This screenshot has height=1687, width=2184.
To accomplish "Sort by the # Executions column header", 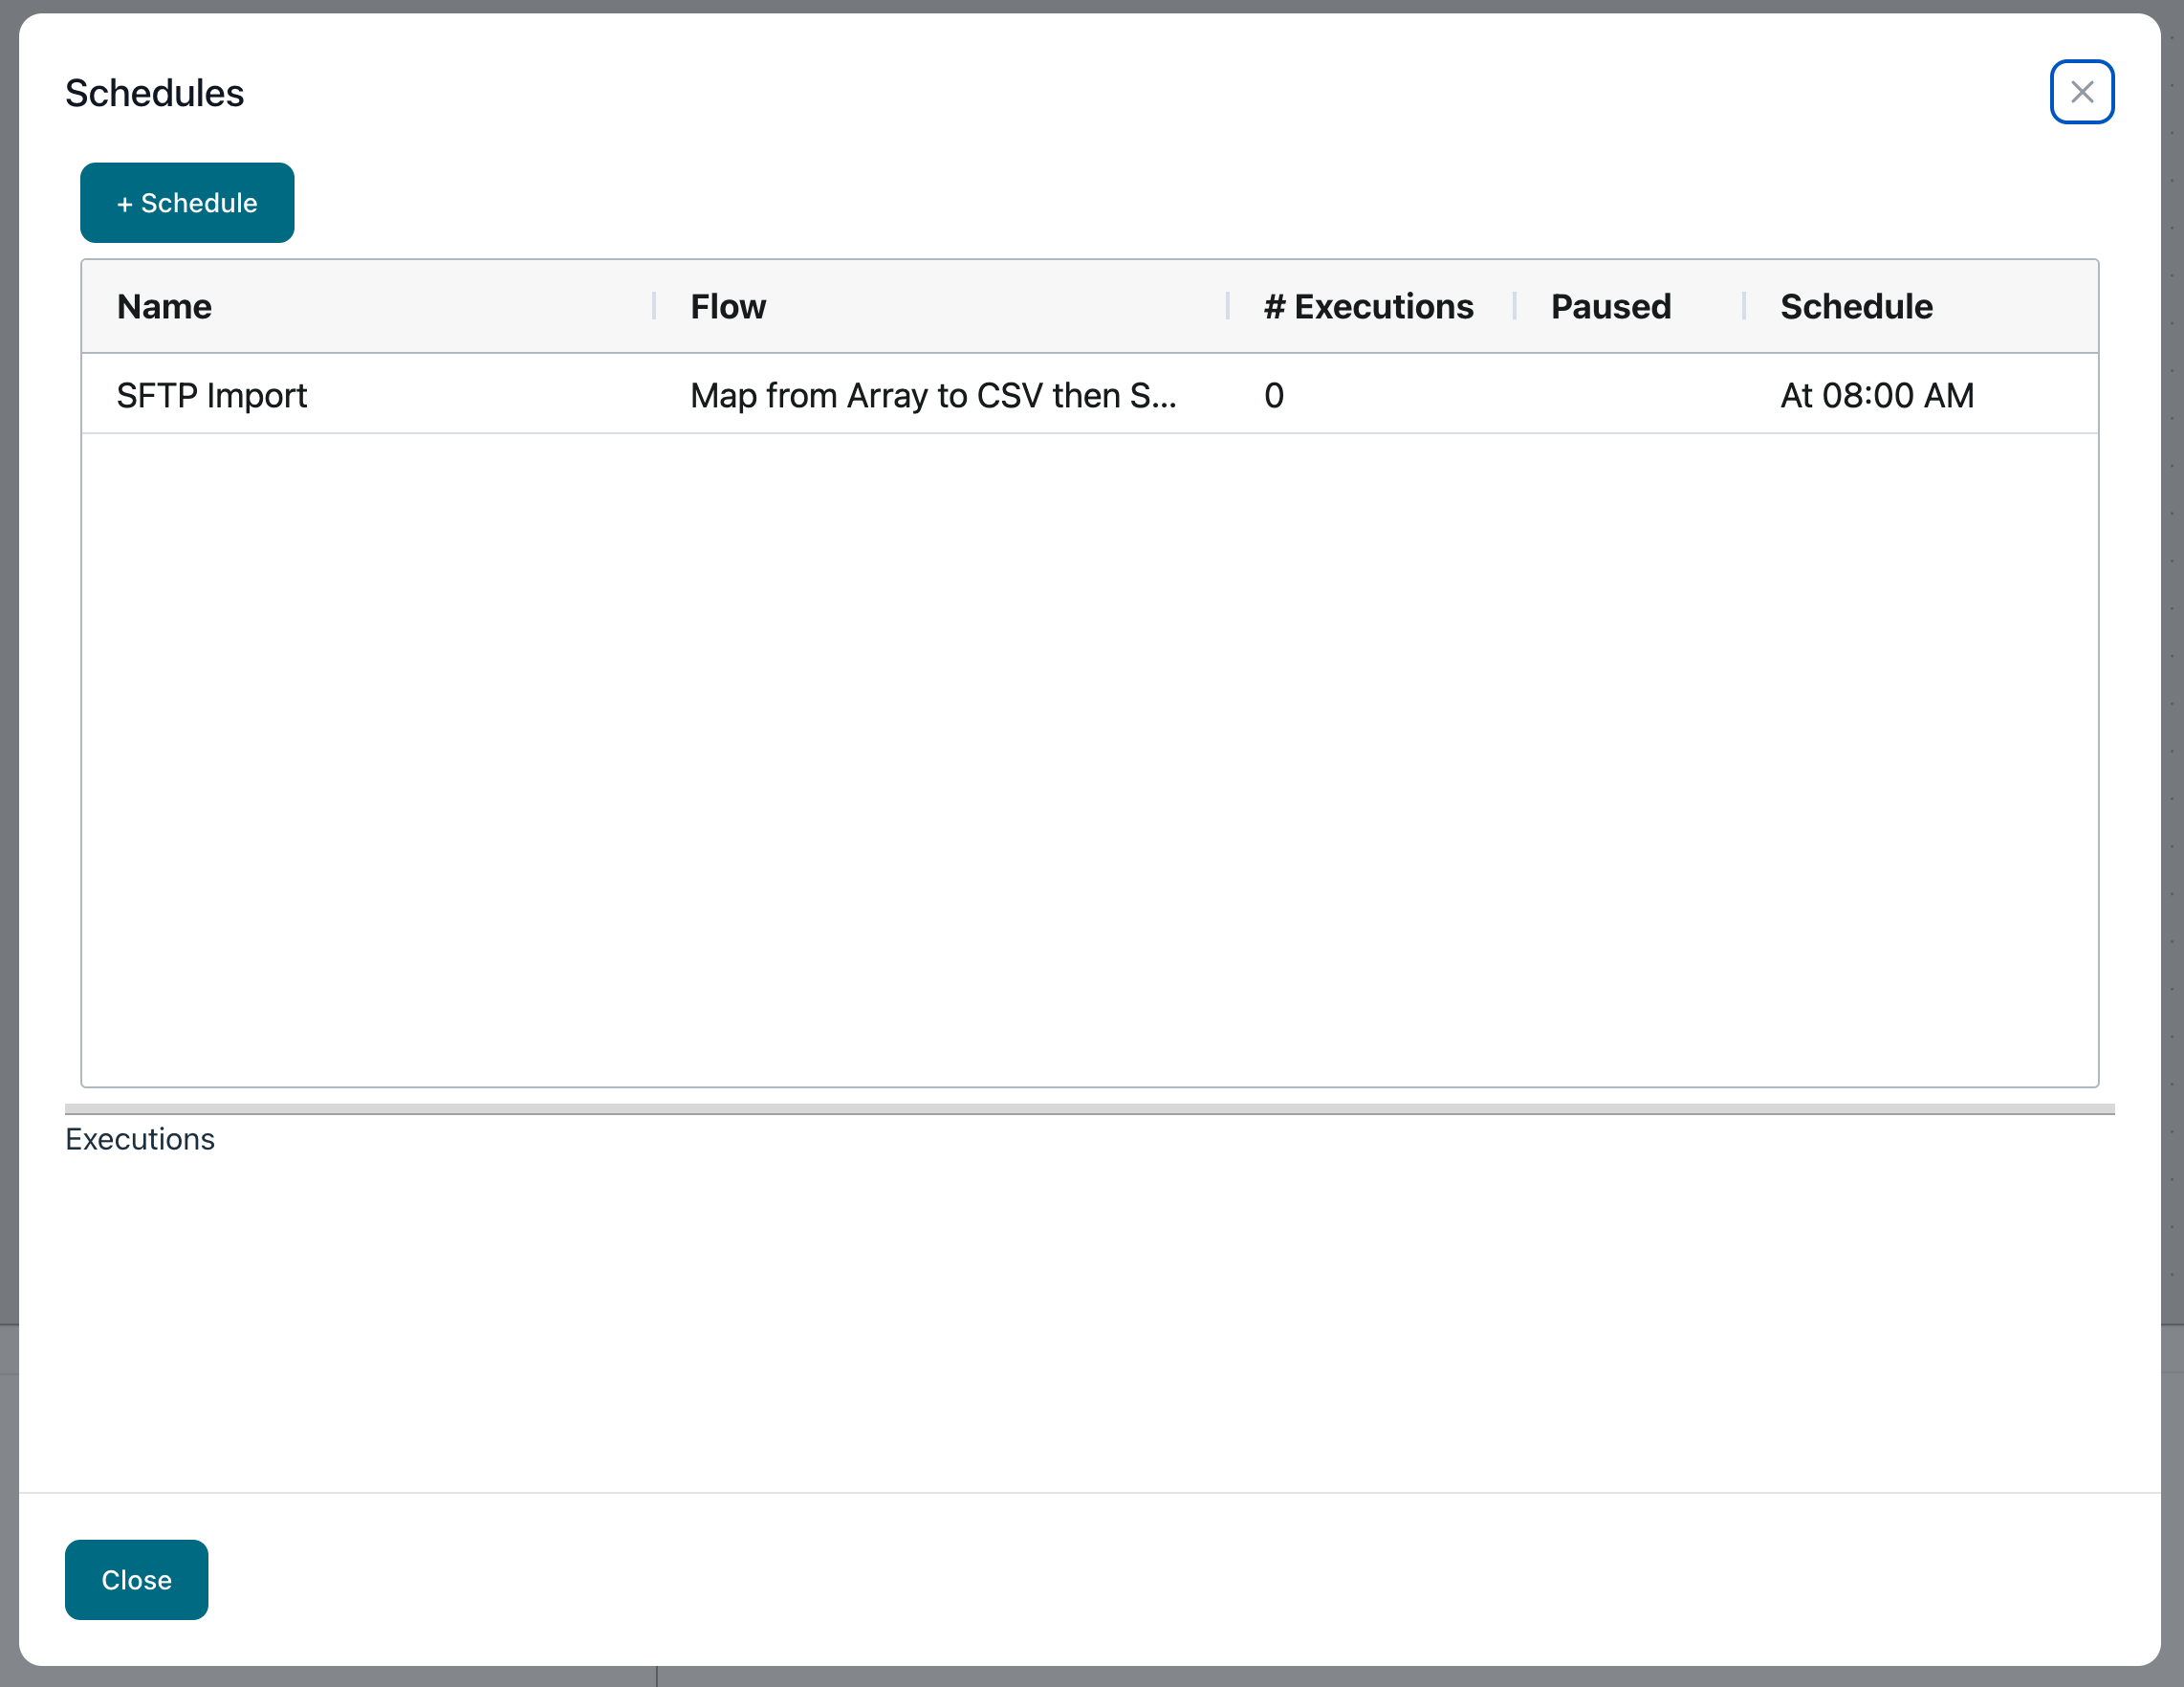I will tap(1367, 306).
